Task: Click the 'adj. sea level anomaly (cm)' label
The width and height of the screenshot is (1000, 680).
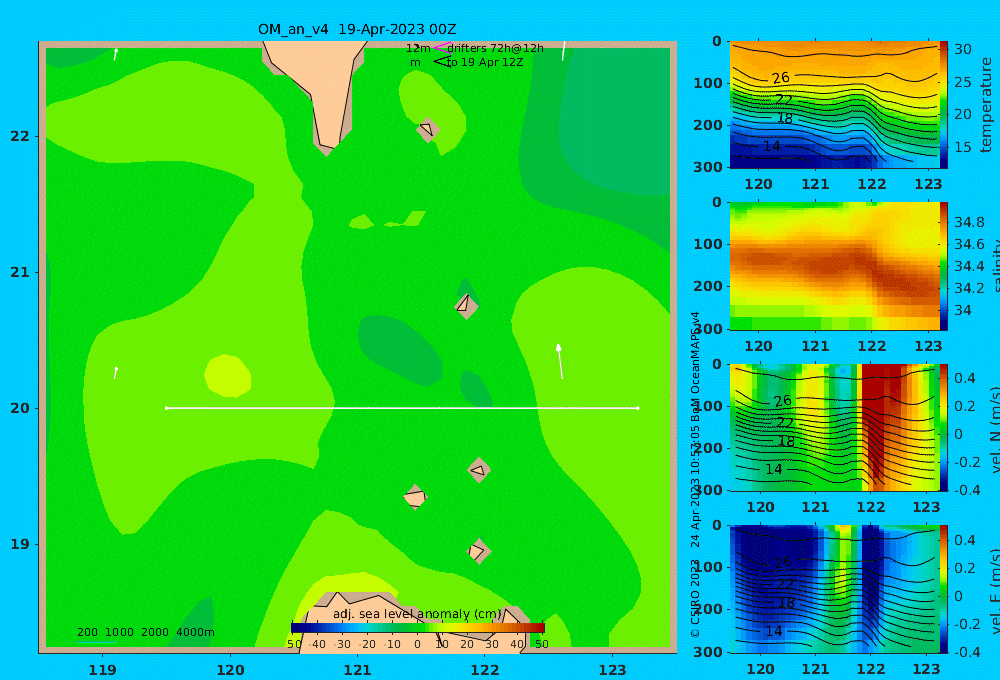Action: 417,614
